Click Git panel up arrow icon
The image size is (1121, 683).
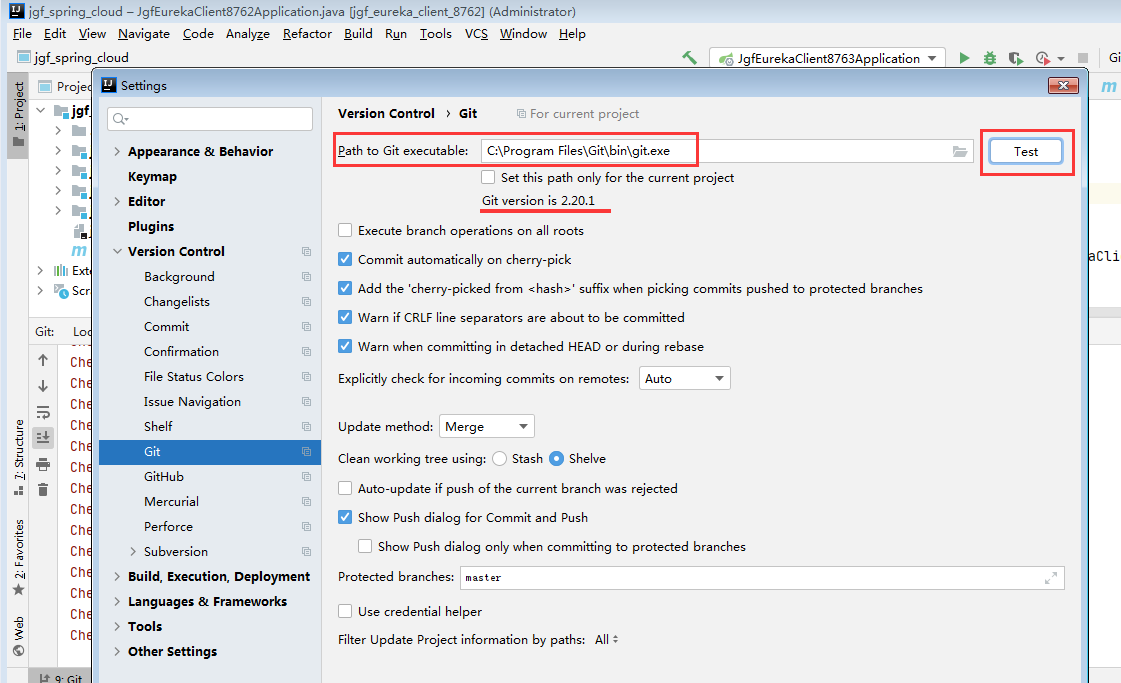pos(43,360)
